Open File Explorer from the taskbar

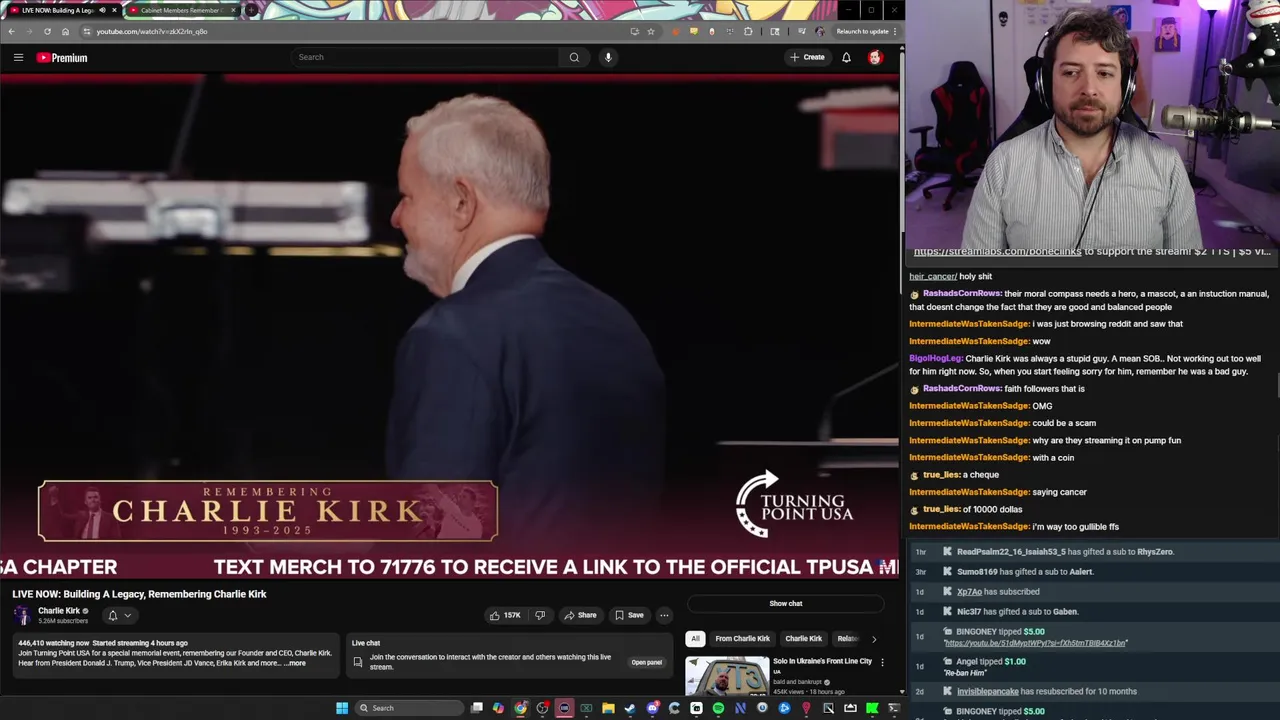(608, 708)
